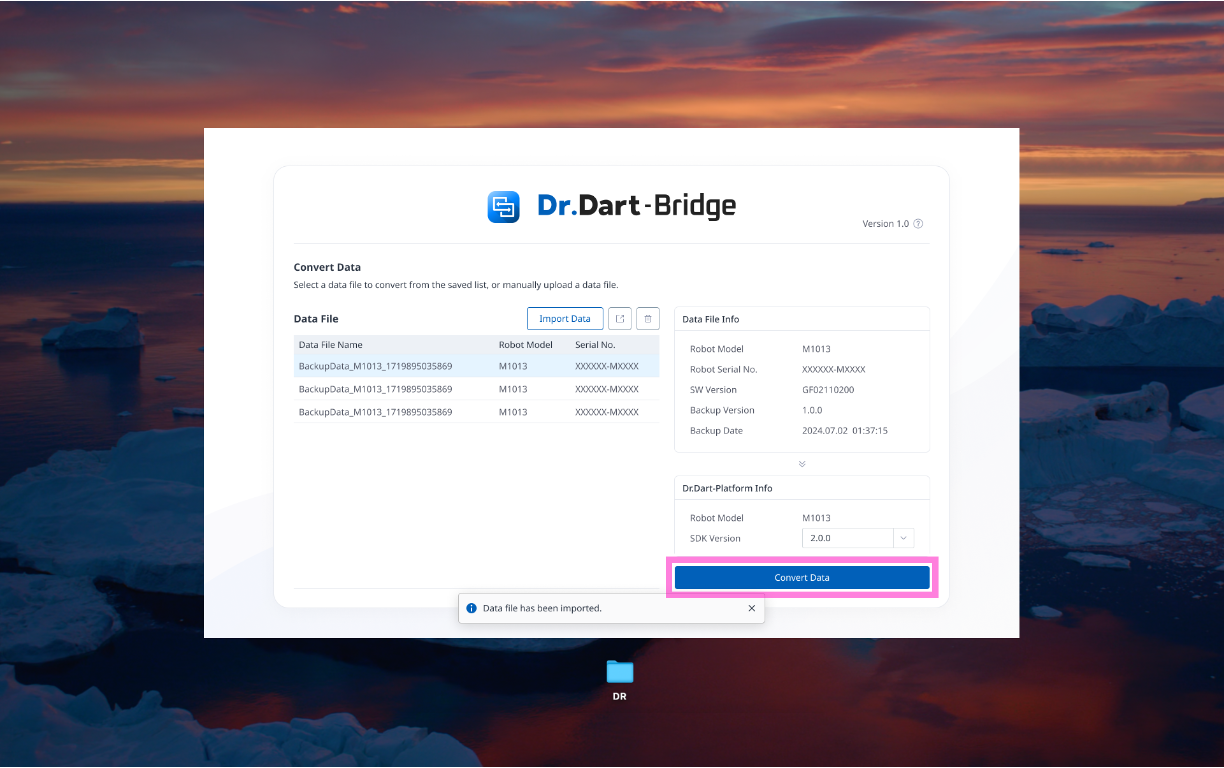
Task: Click the Dr.Dart-Platform Info panel header
Action: pyautogui.click(x=727, y=488)
